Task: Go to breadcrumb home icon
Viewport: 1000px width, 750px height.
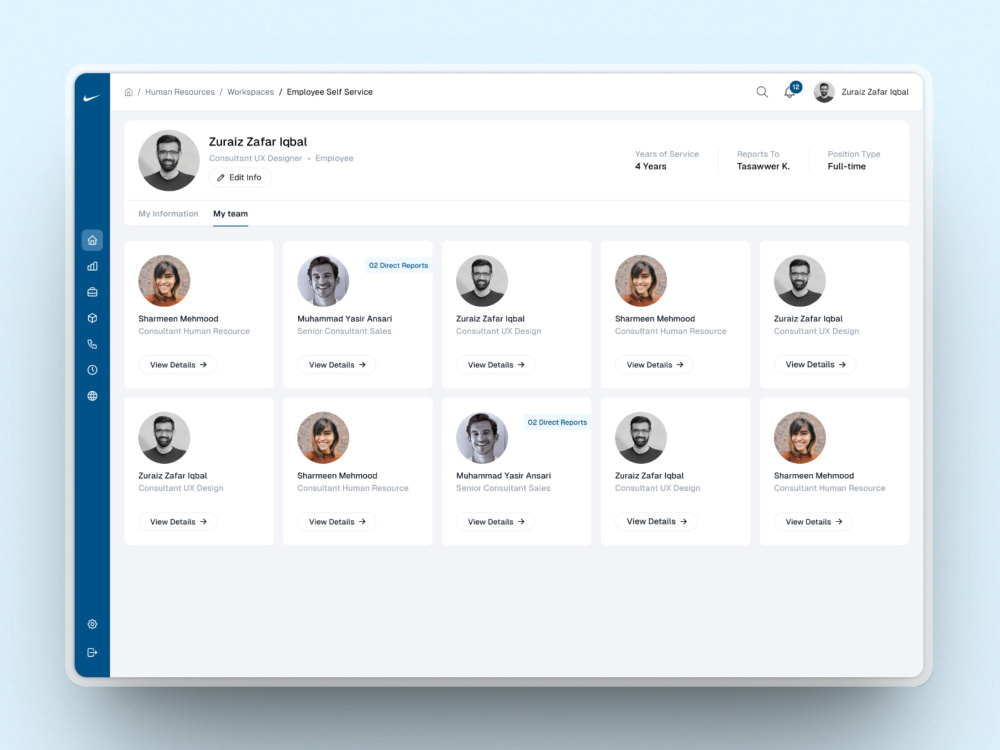Action: click(x=129, y=92)
